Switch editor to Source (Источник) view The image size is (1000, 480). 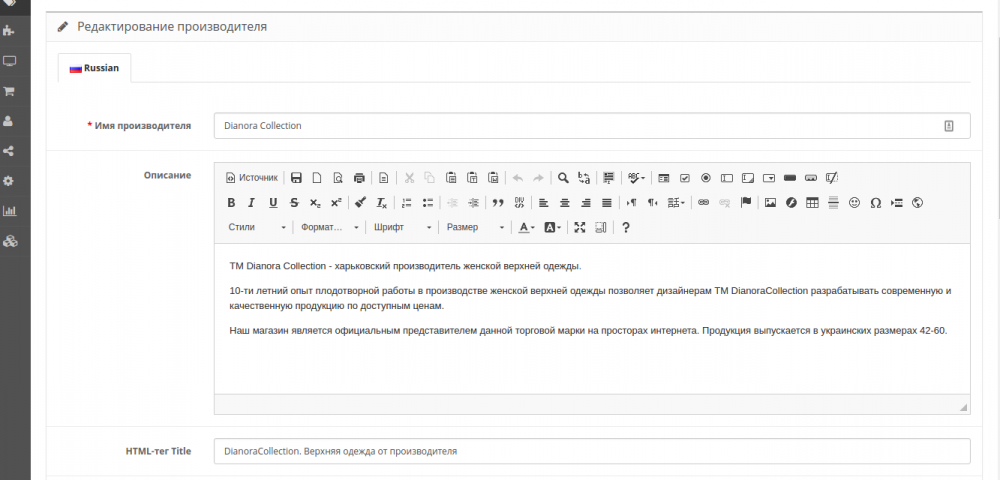253,178
